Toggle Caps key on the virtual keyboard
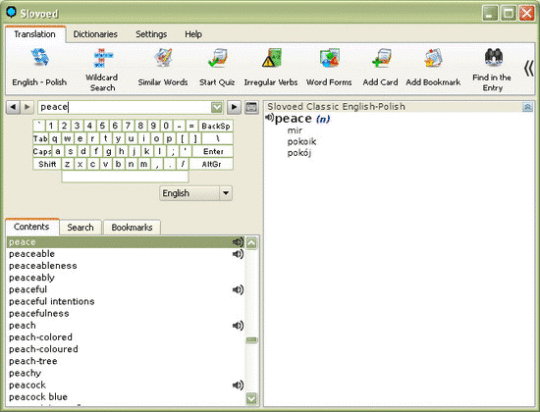Screen dimensions: 540x412 pyautogui.click(x=42, y=151)
